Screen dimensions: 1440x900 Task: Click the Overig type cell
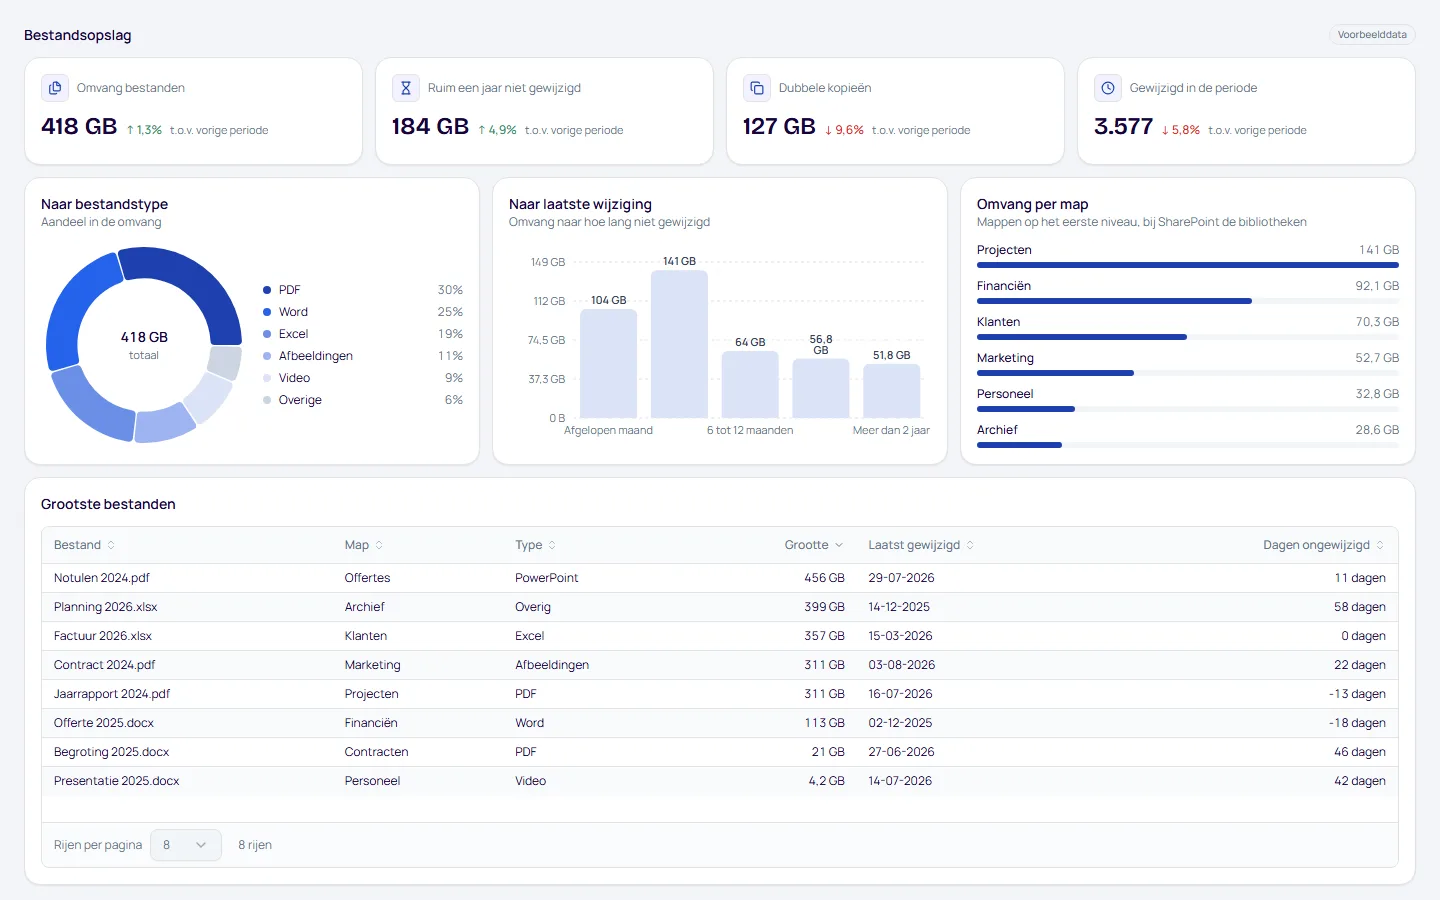click(x=533, y=607)
